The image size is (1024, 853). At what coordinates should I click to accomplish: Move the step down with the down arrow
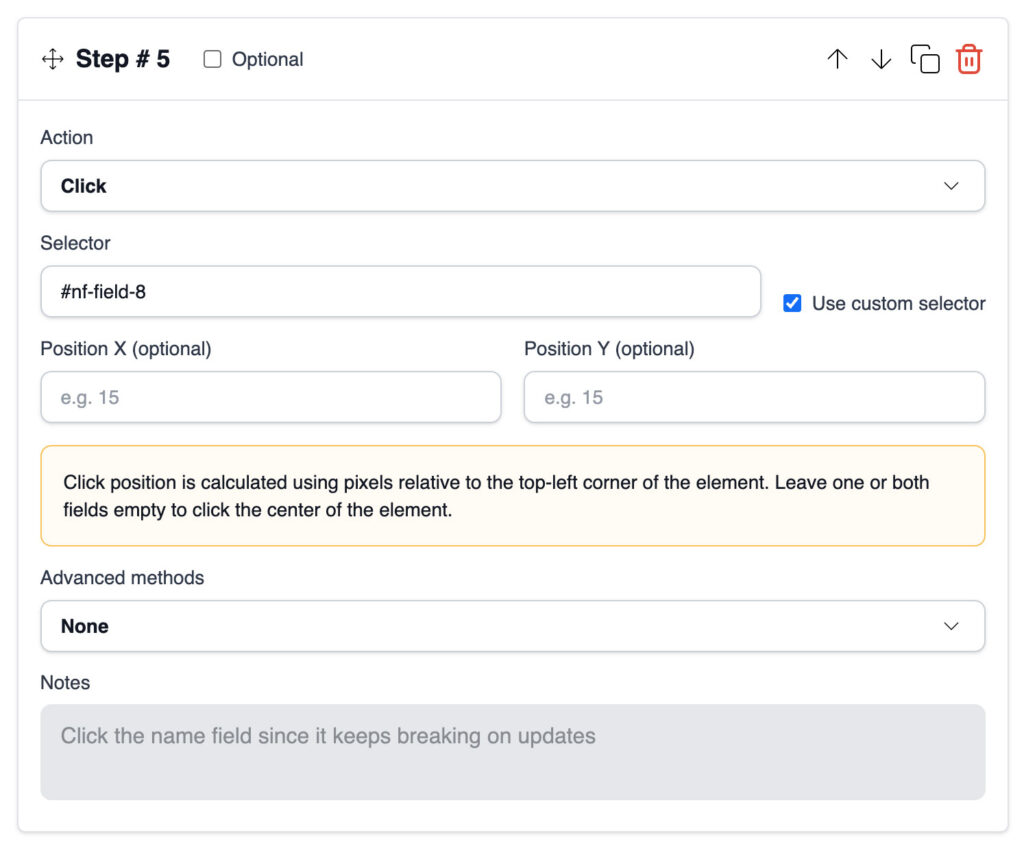coord(880,60)
